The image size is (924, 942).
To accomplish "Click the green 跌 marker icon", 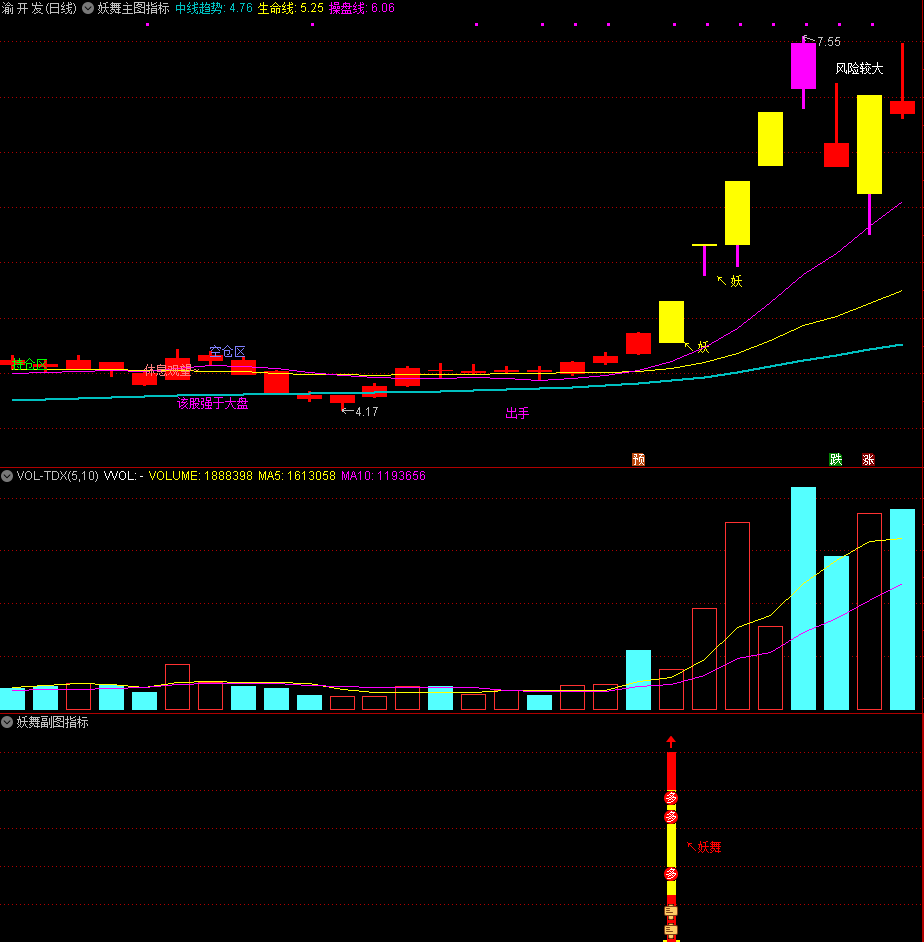I will click(835, 460).
